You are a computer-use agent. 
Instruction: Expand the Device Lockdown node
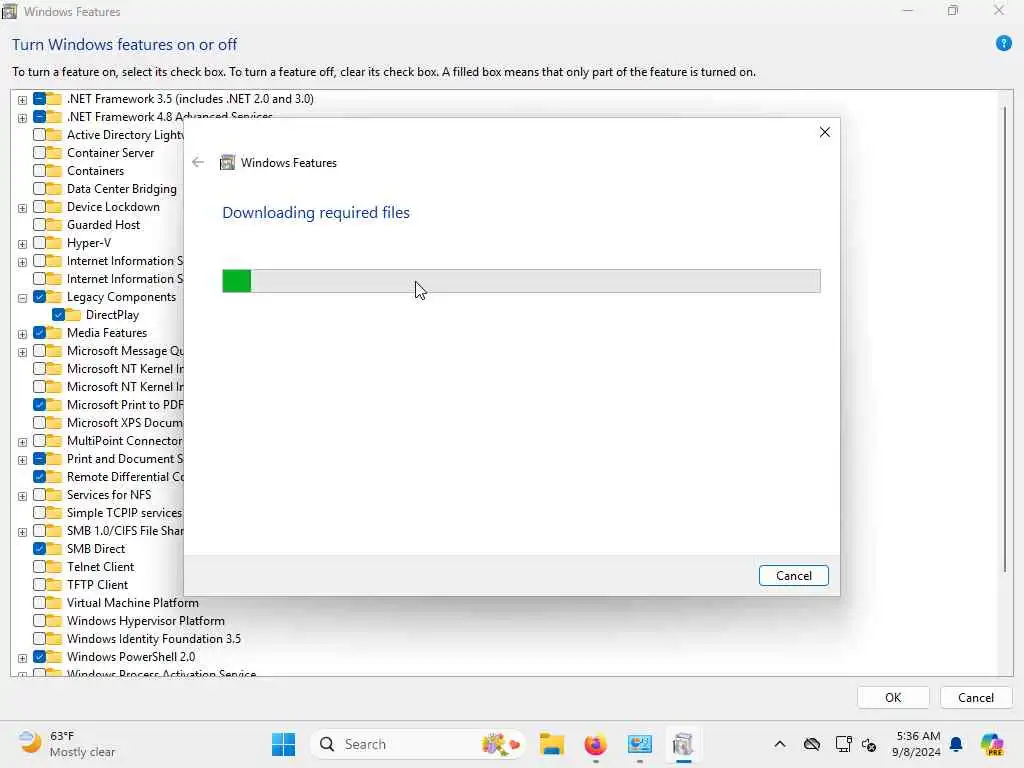[x=22, y=208]
